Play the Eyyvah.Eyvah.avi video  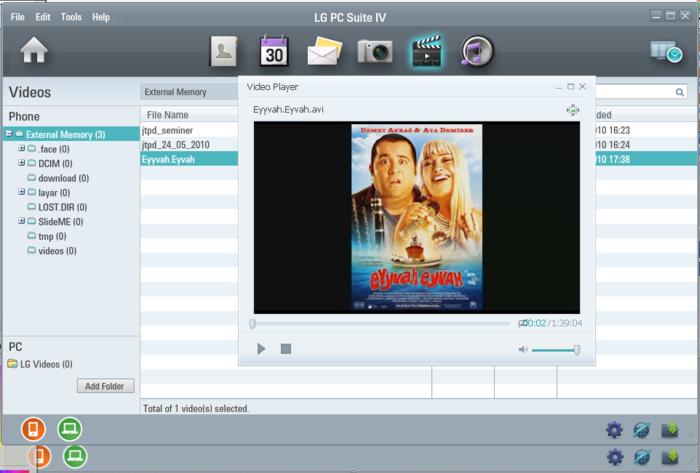[x=261, y=349]
